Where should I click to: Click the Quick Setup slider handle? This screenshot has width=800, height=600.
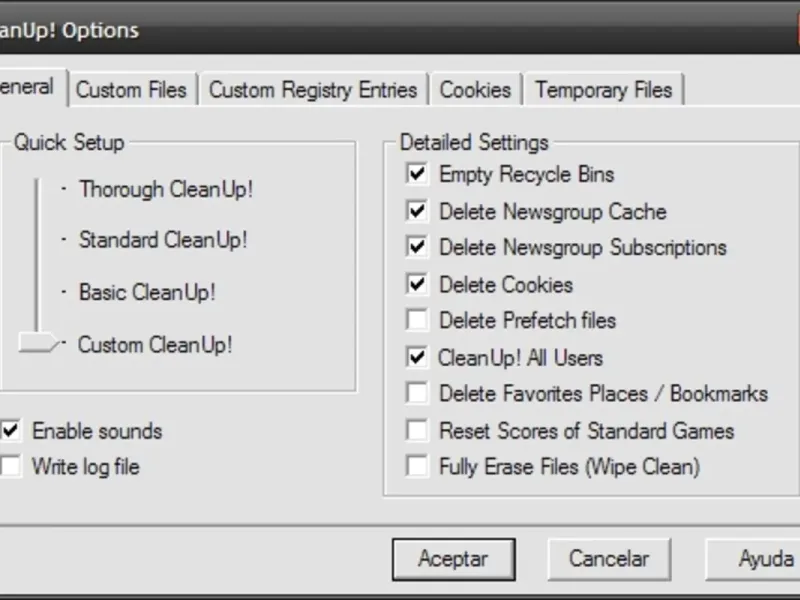(x=38, y=344)
